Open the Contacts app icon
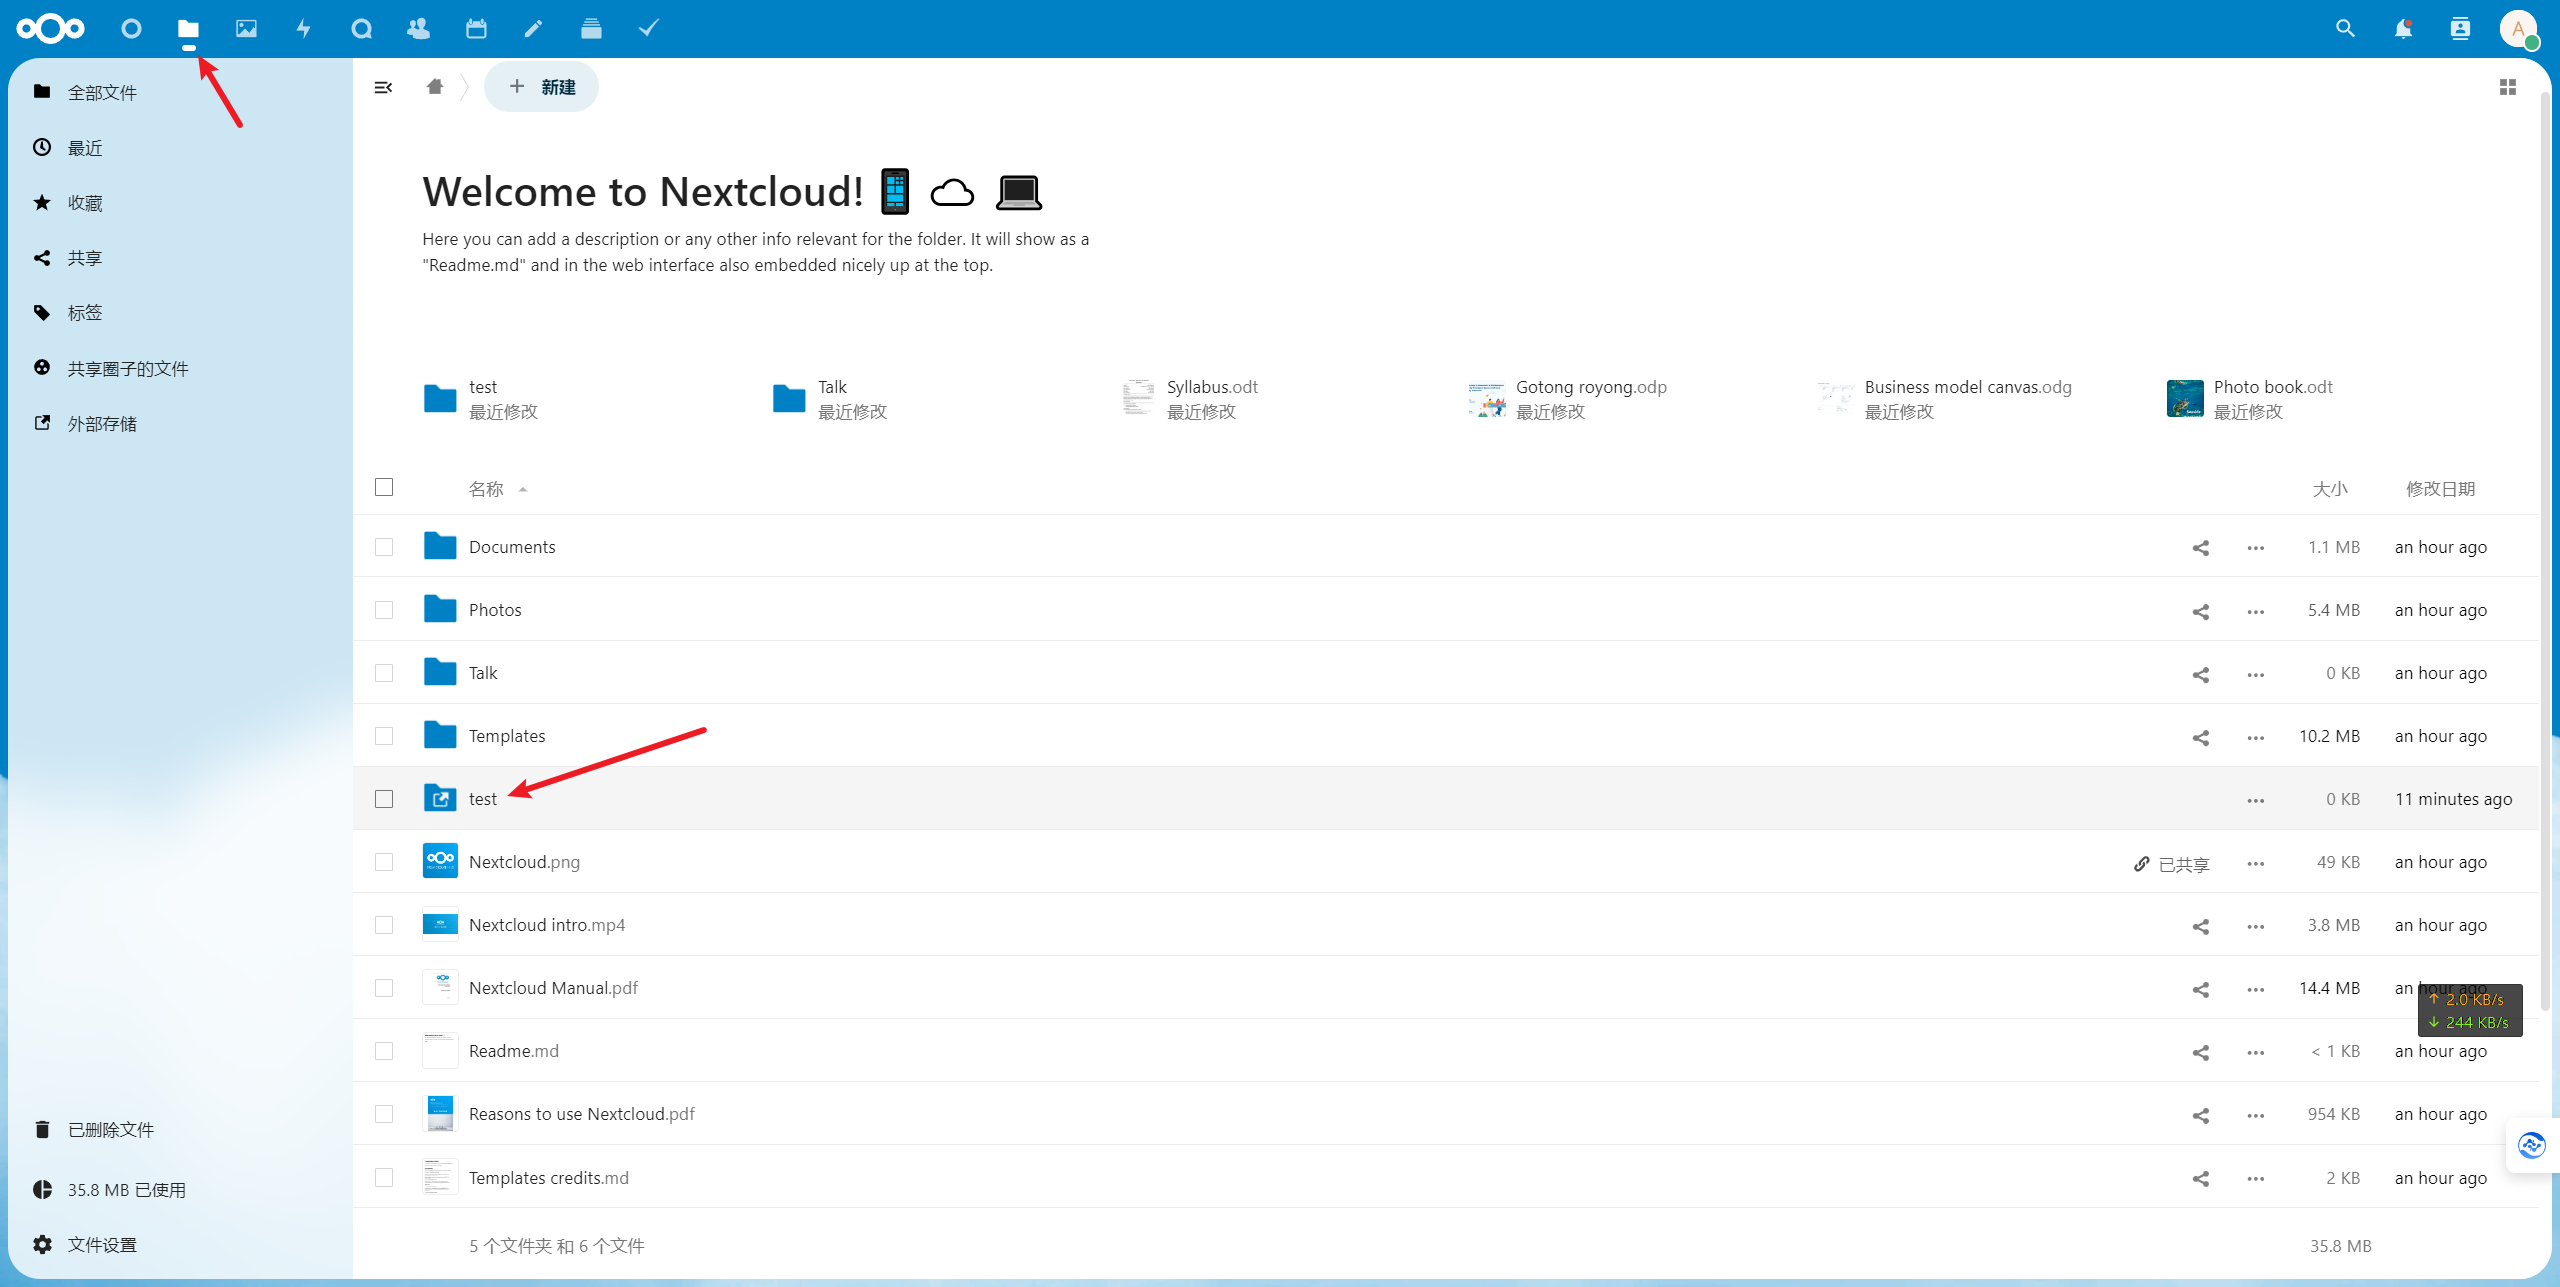 click(x=418, y=28)
